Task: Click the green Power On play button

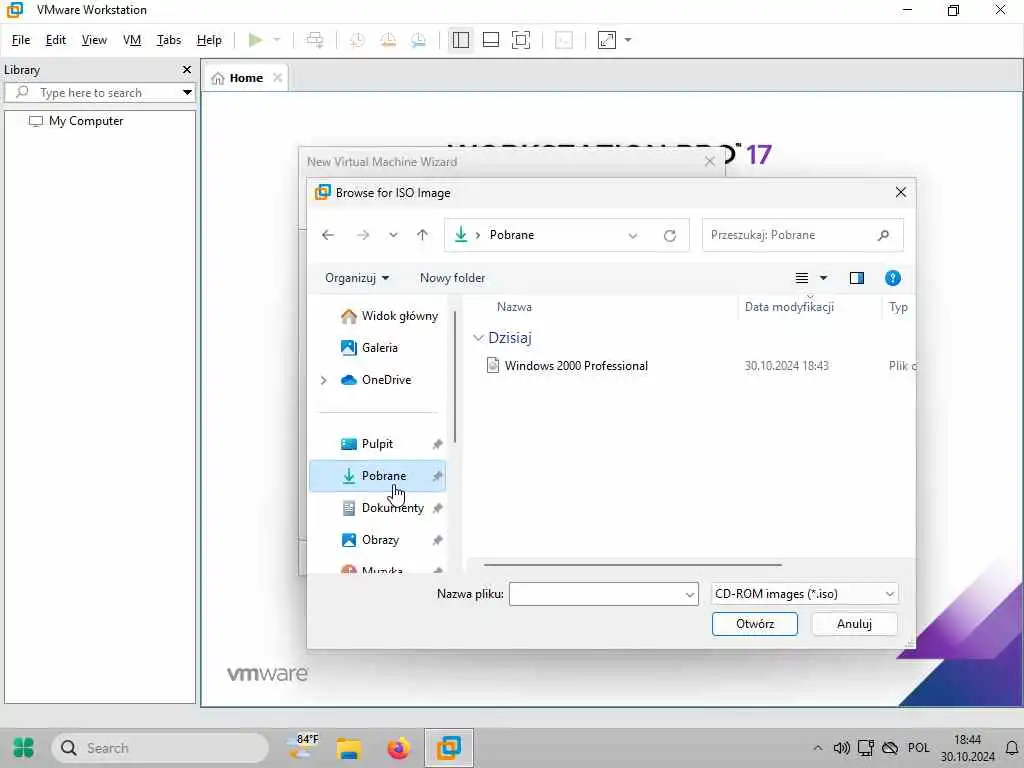Action: (x=255, y=40)
